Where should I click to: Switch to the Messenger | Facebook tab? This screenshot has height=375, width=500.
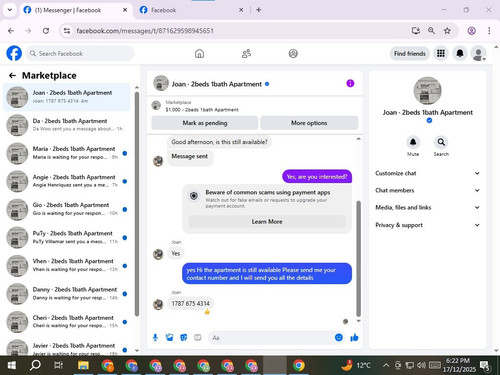tap(75, 10)
